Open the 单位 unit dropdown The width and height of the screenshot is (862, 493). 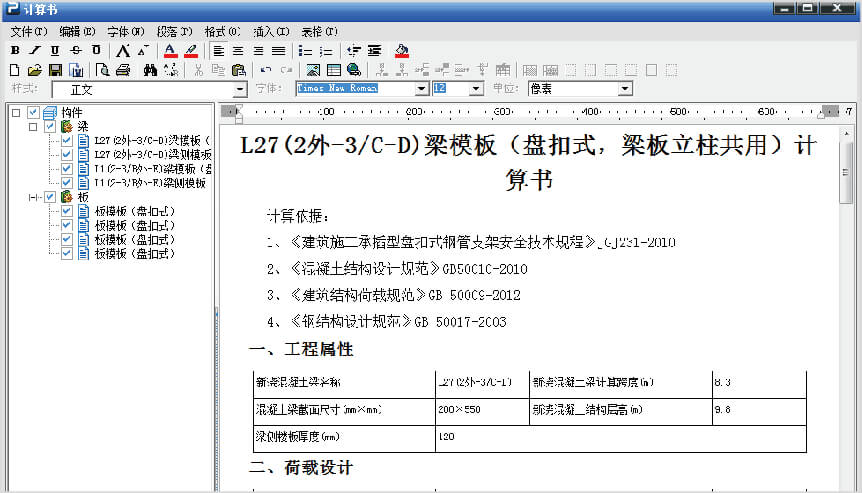(625, 89)
